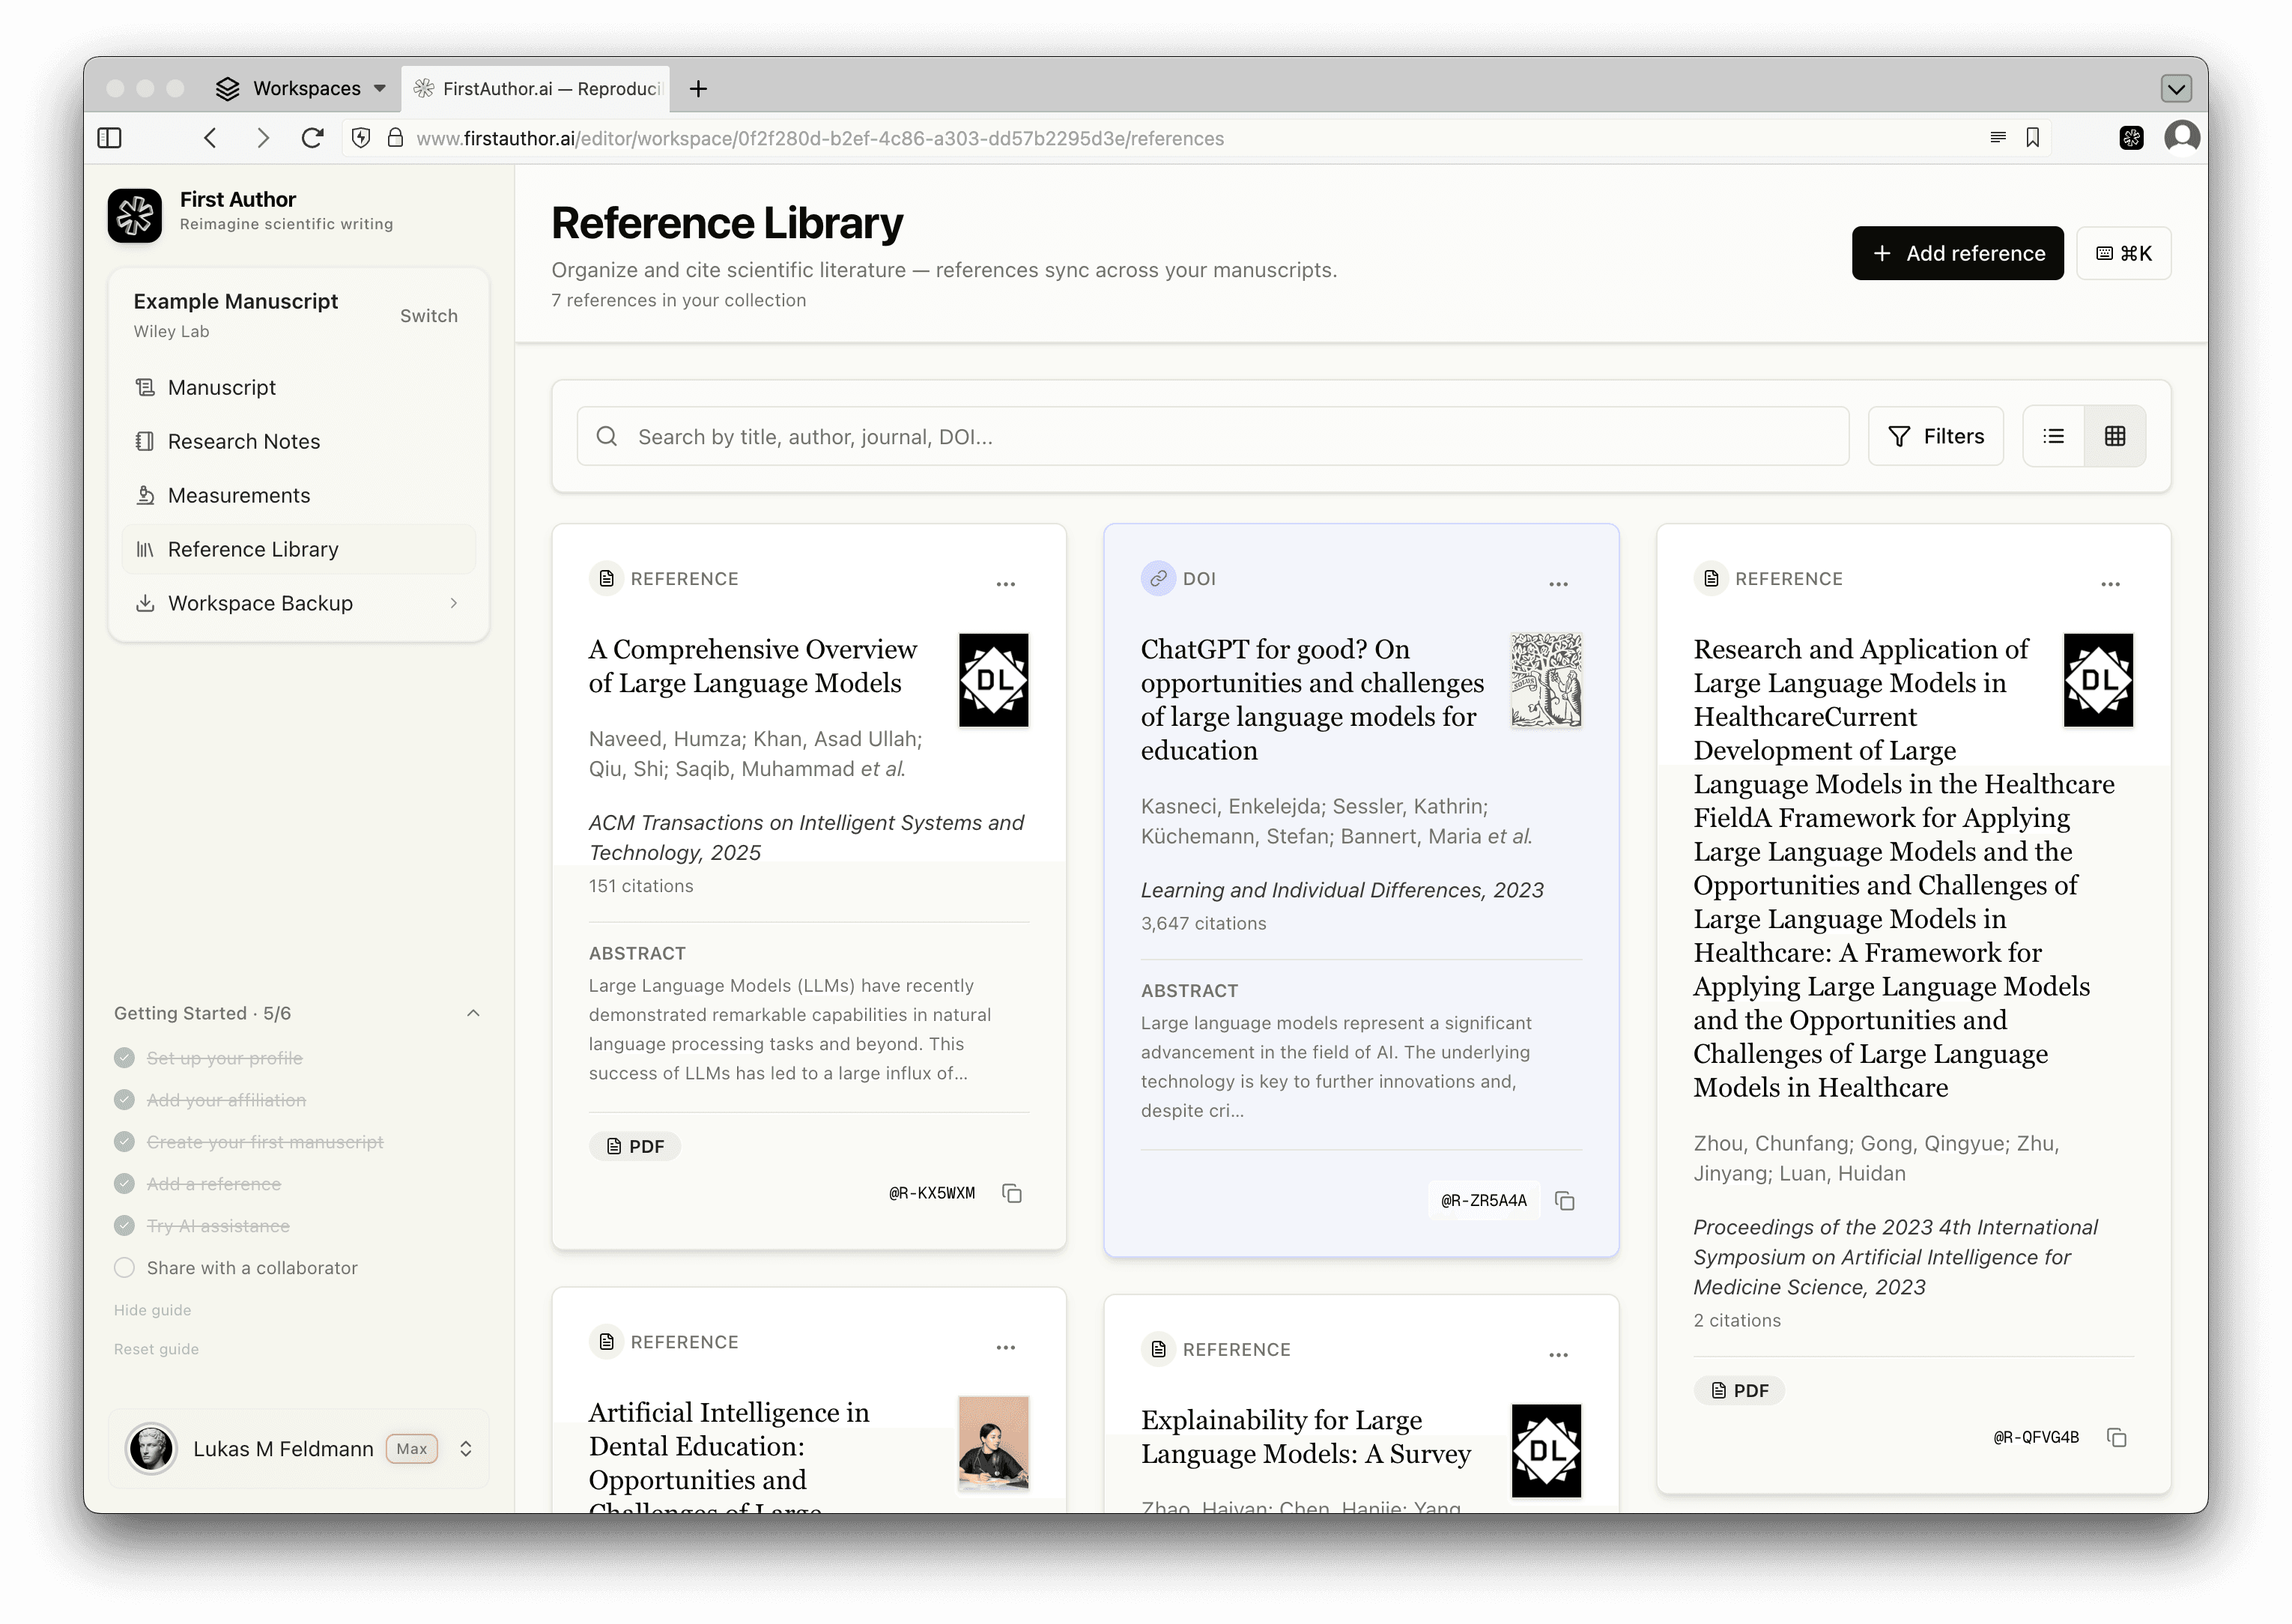Image resolution: width=2292 pixels, height=1624 pixels.
Task: Check the Share with a collaborator item
Action: 124,1267
